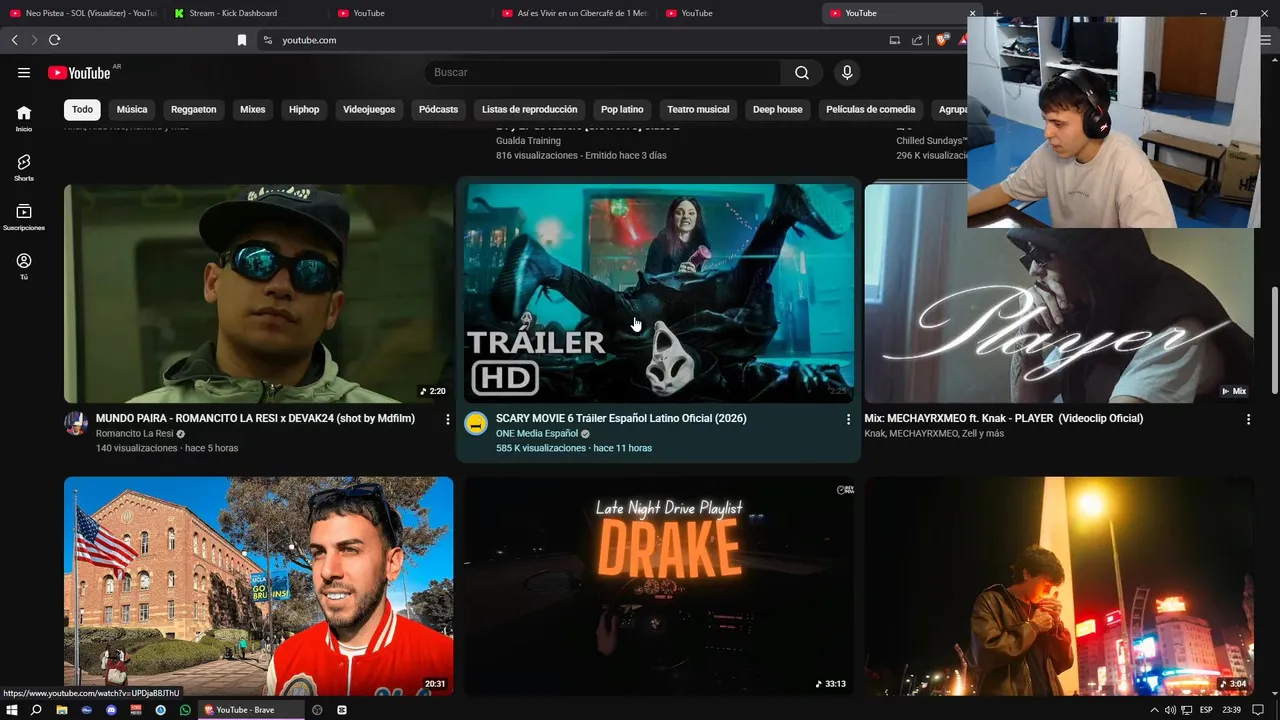This screenshot has width=1280, height=720.
Task: Filter by Películas de comedia chip
Action: click(x=870, y=109)
